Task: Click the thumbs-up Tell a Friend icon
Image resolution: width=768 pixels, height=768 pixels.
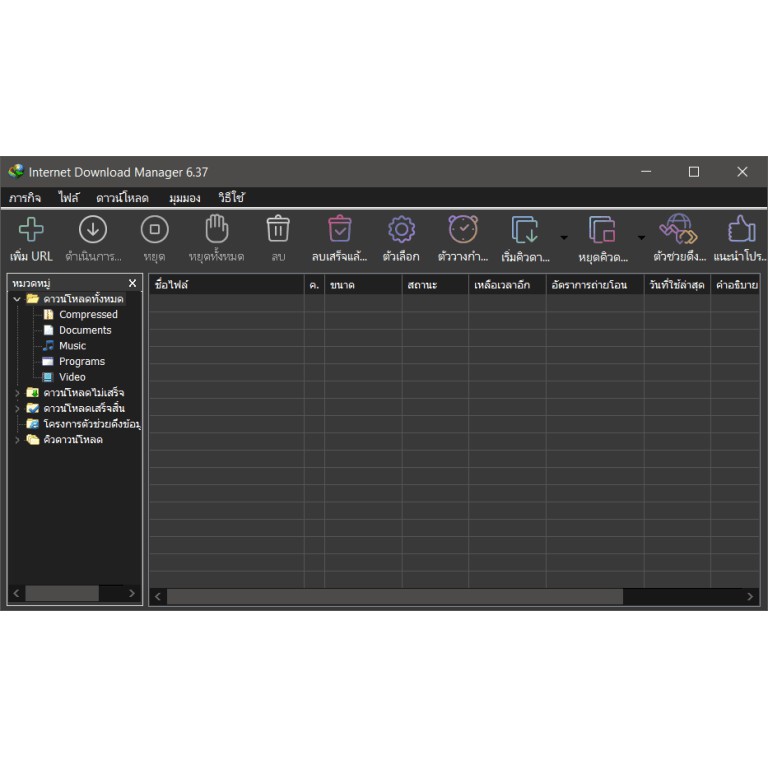Action: pyautogui.click(x=742, y=229)
